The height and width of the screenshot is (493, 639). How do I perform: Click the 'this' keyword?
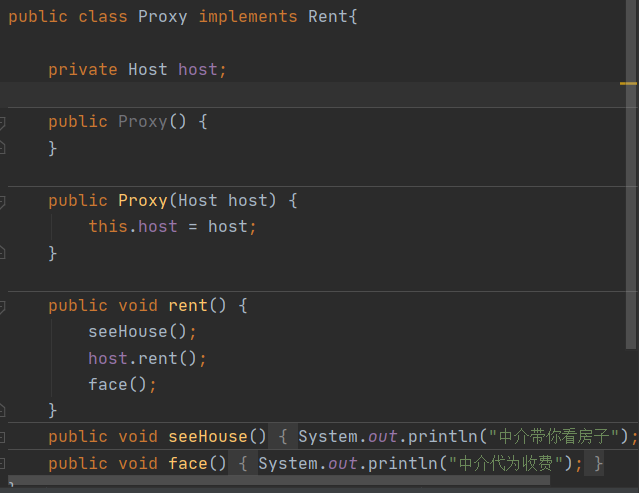pos(108,227)
